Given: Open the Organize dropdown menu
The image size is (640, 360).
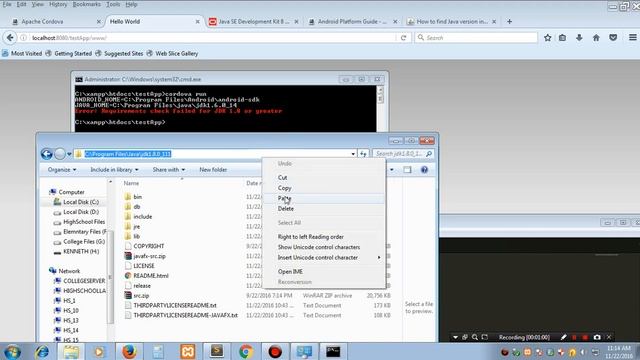Looking at the screenshot, I should pyautogui.click(x=62, y=170).
